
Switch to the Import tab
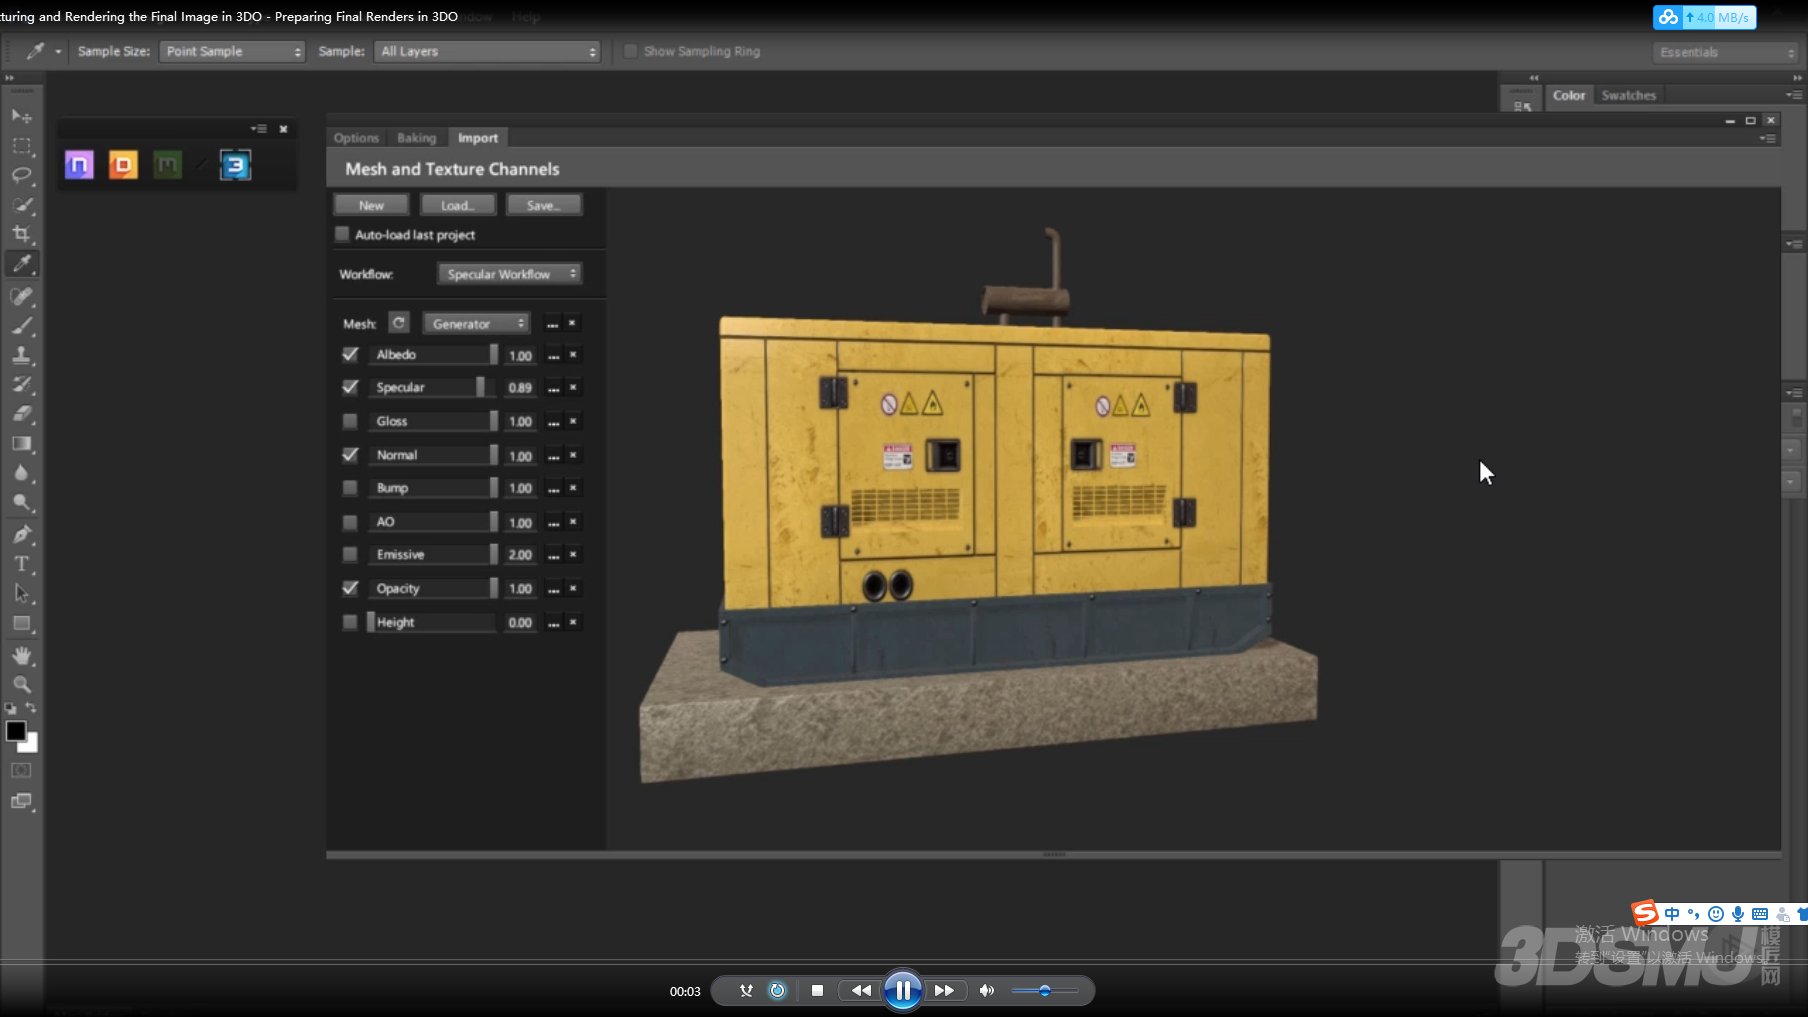point(478,138)
